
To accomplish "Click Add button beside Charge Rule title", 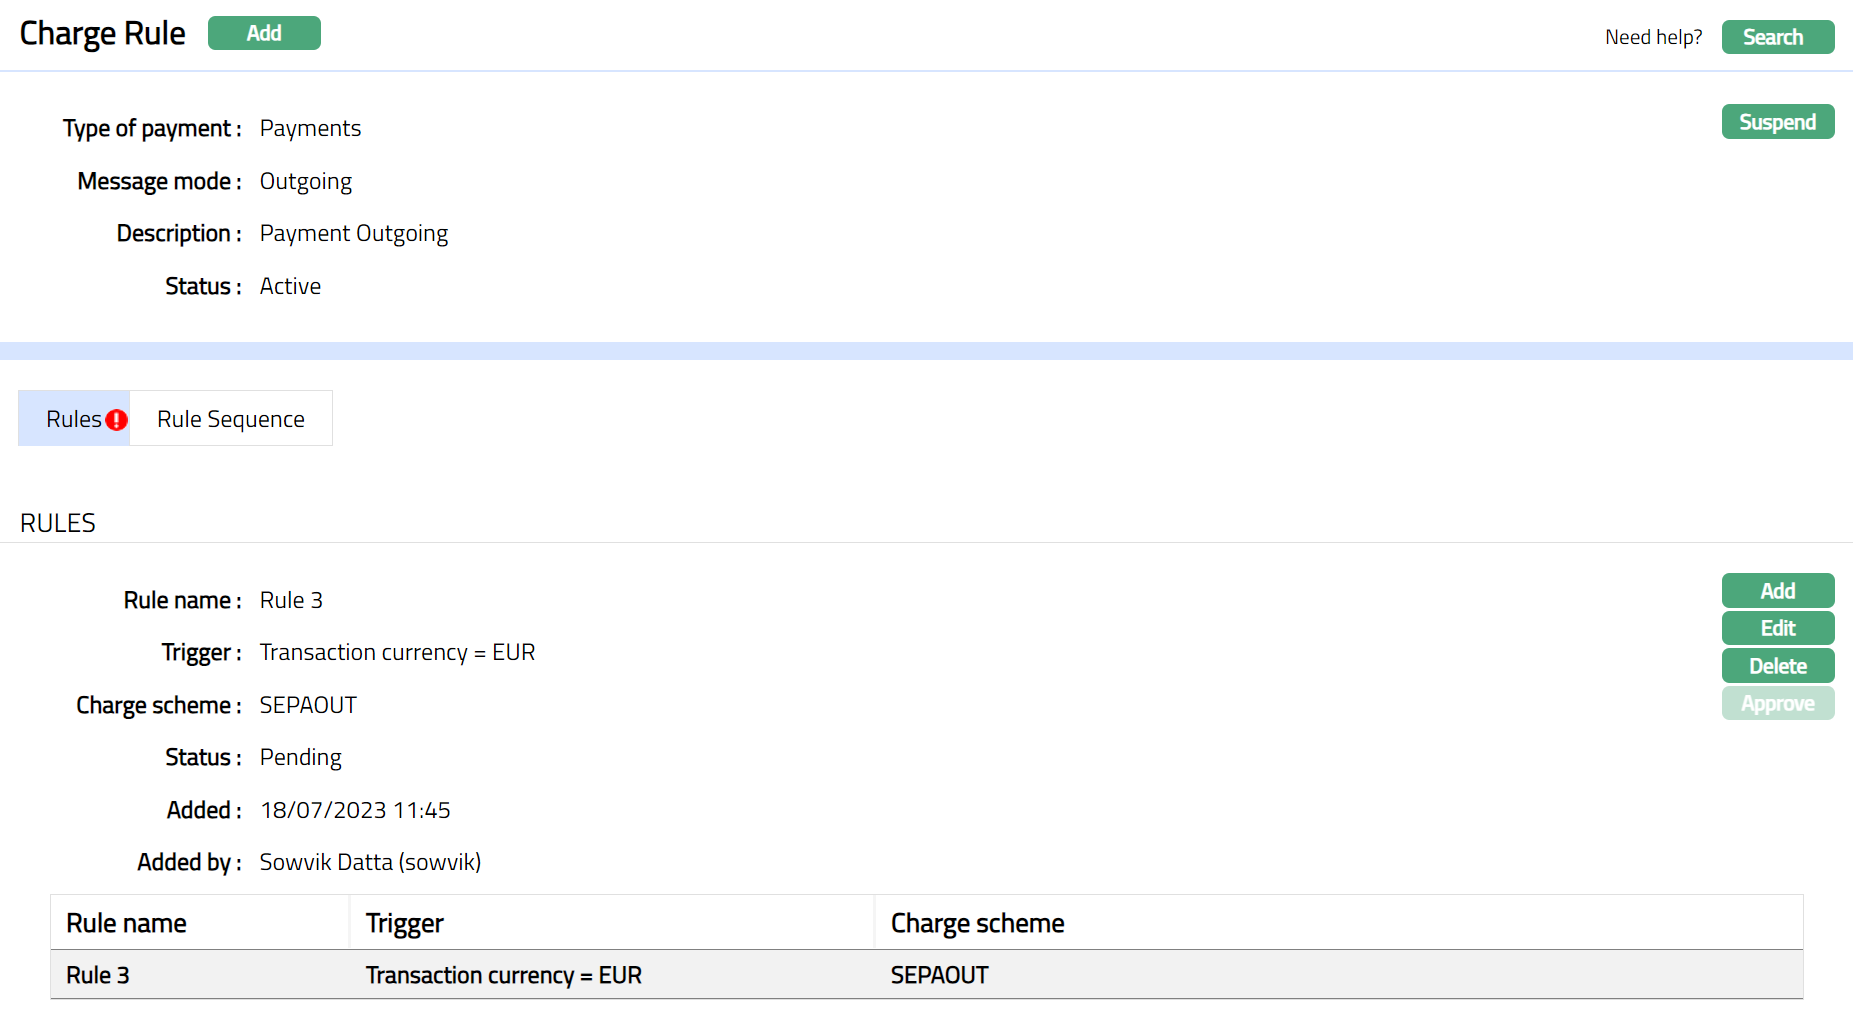I will [x=264, y=33].
